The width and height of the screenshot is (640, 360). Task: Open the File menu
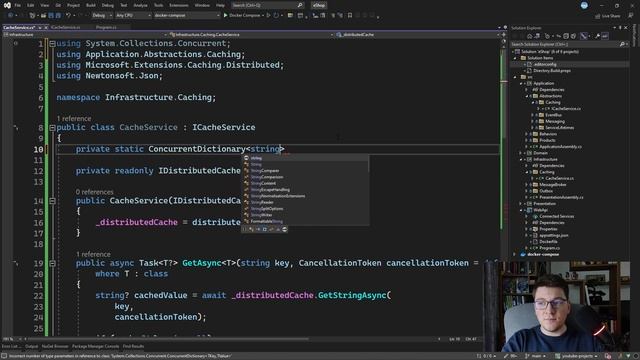17,5
